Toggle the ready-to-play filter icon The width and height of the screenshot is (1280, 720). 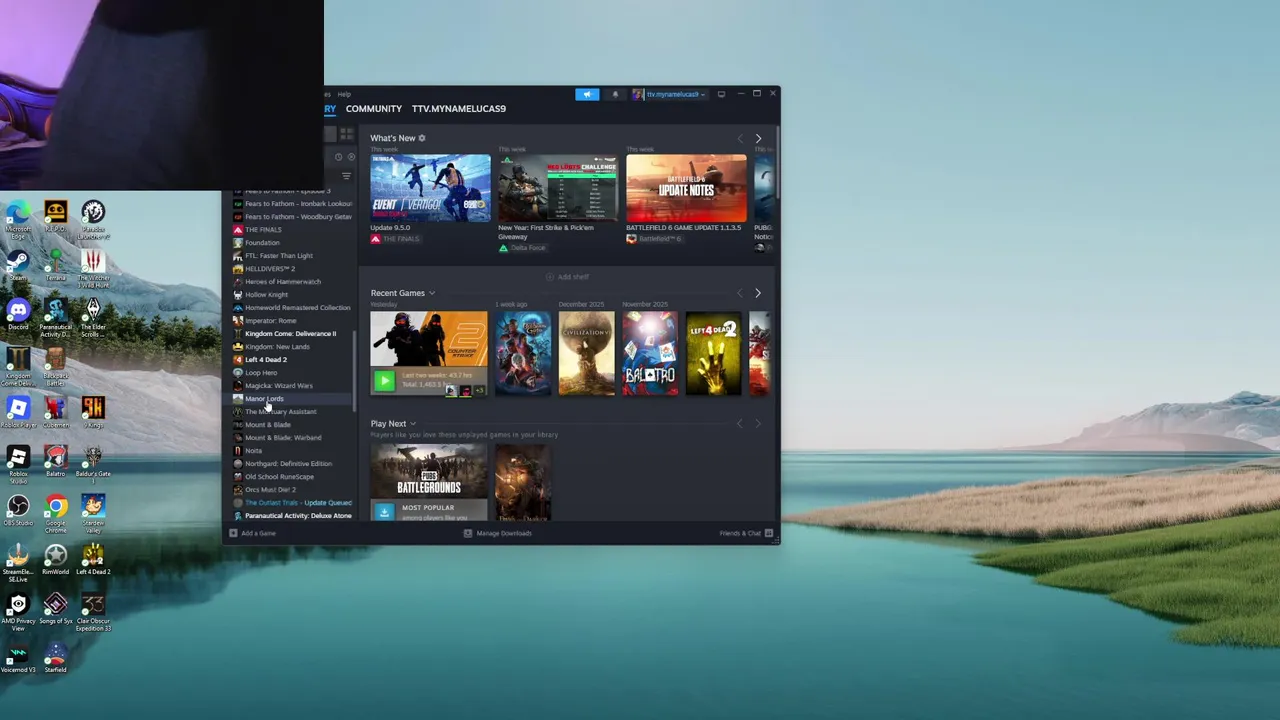pyautogui.click(x=351, y=157)
